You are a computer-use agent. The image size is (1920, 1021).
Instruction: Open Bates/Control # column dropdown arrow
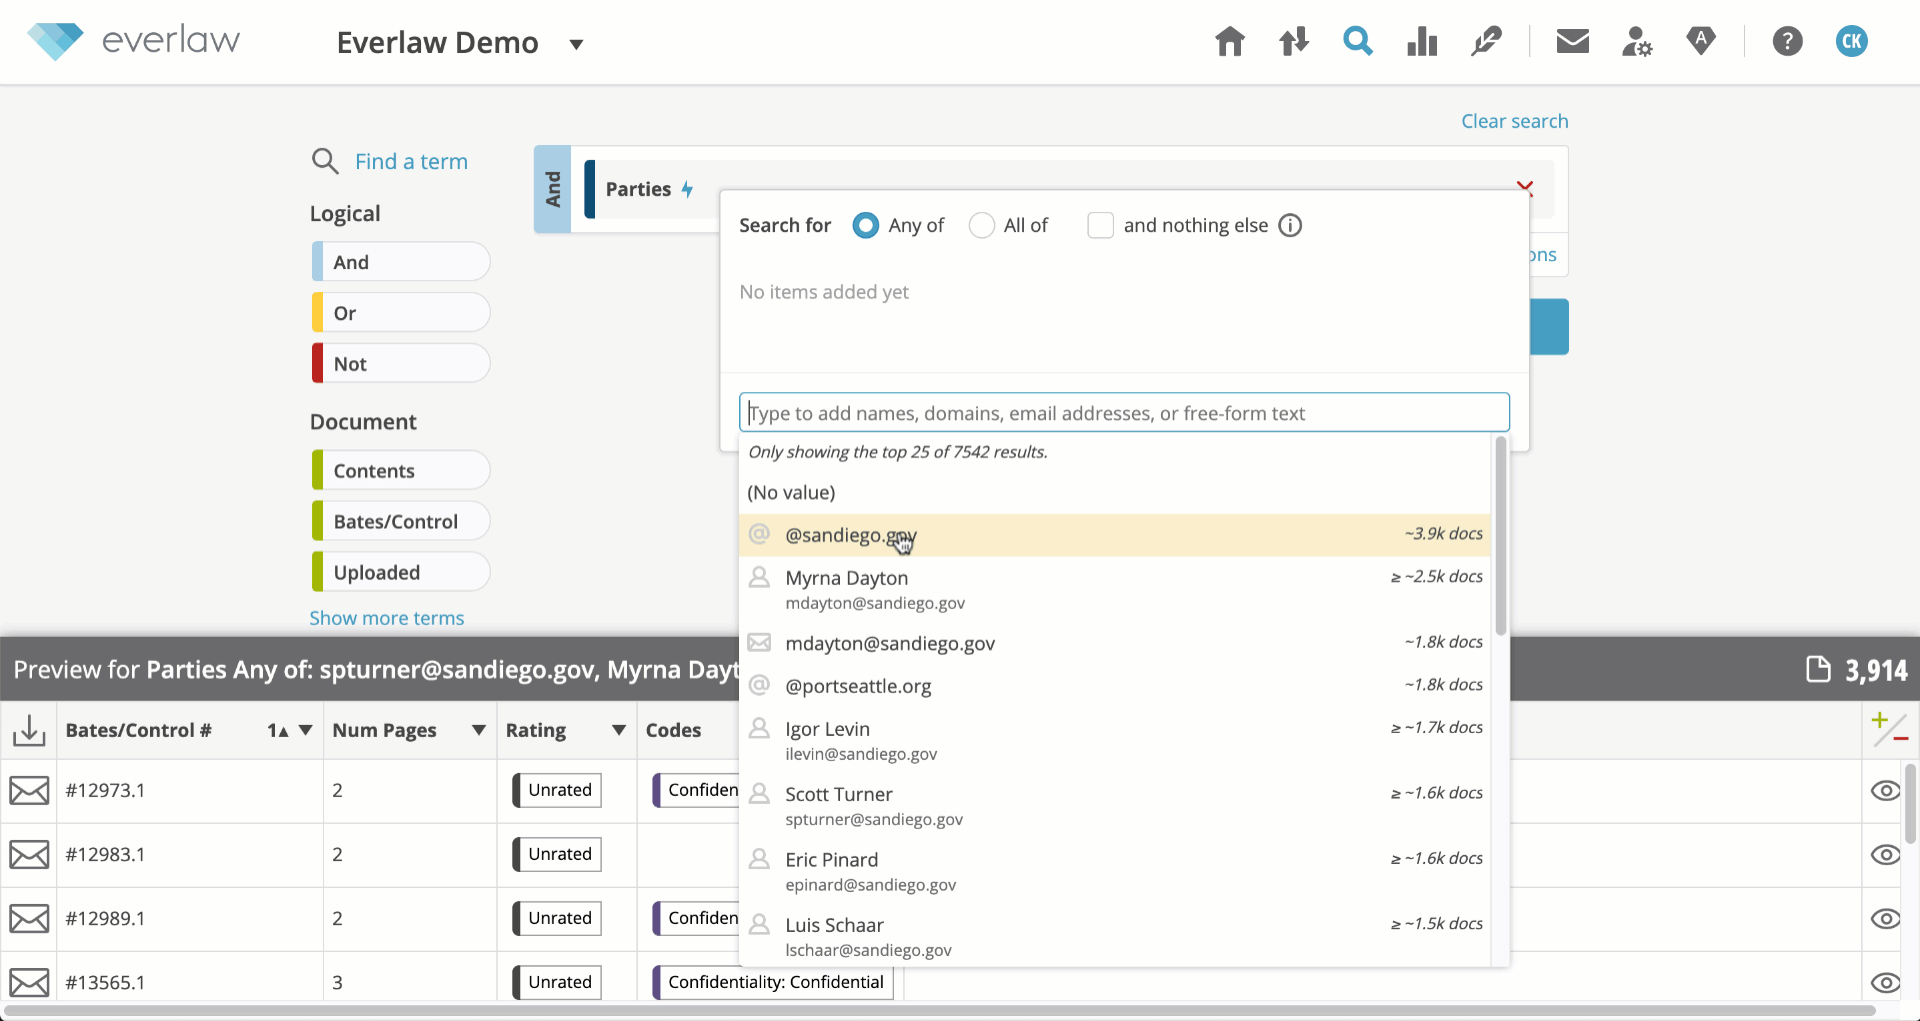[x=305, y=730]
